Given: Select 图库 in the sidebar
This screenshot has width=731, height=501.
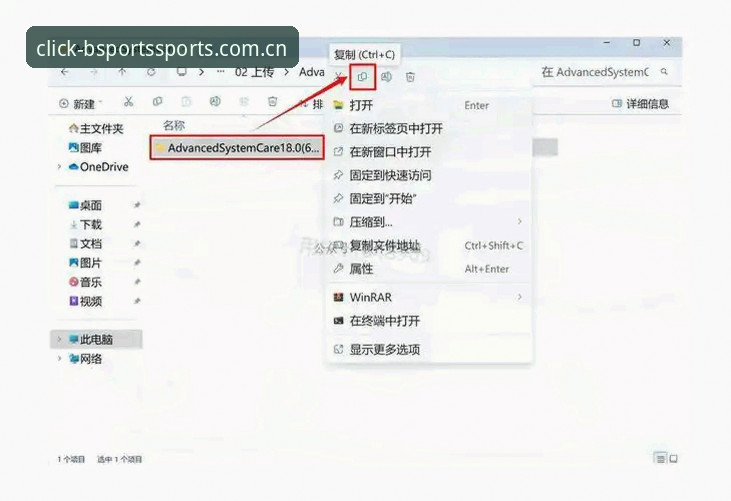Looking at the screenshot, I should click(85, 148).
